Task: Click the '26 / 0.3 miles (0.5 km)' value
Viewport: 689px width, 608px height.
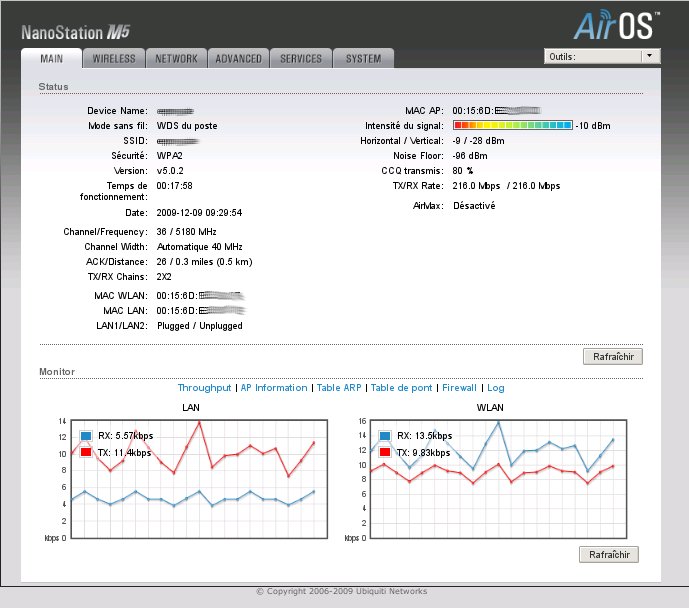Action: point(204,262)
